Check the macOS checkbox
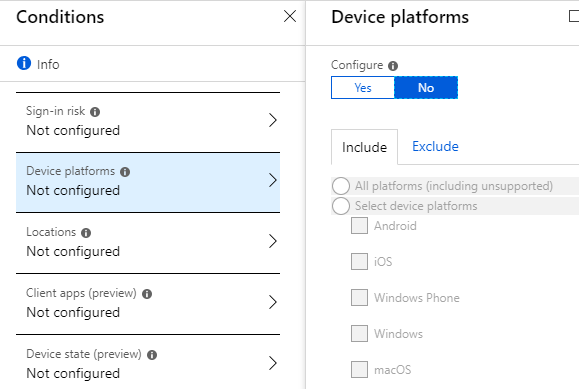The height and width of the screenshot is (389, 579). click(359, 369)
